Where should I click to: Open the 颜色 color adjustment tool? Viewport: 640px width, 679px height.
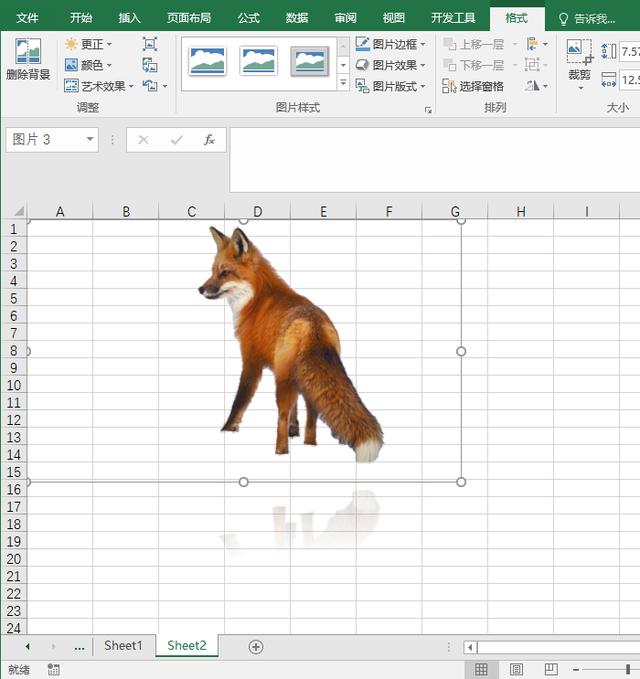(88, 65)
